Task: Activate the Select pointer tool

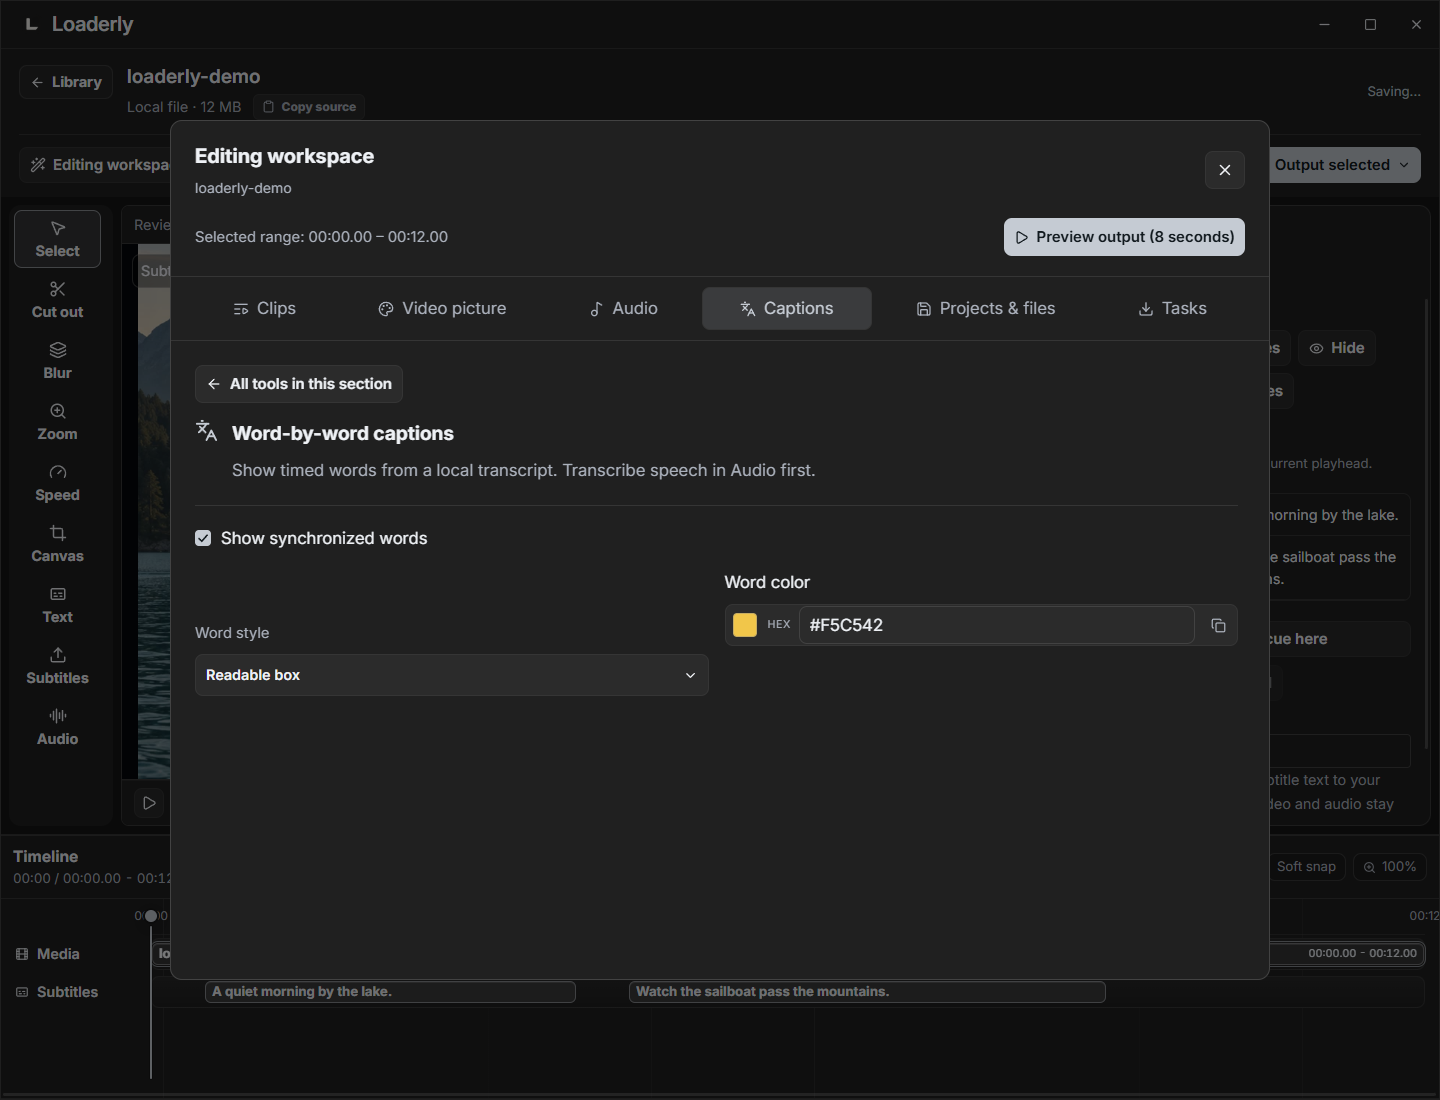Action: (x=57, y=239)
